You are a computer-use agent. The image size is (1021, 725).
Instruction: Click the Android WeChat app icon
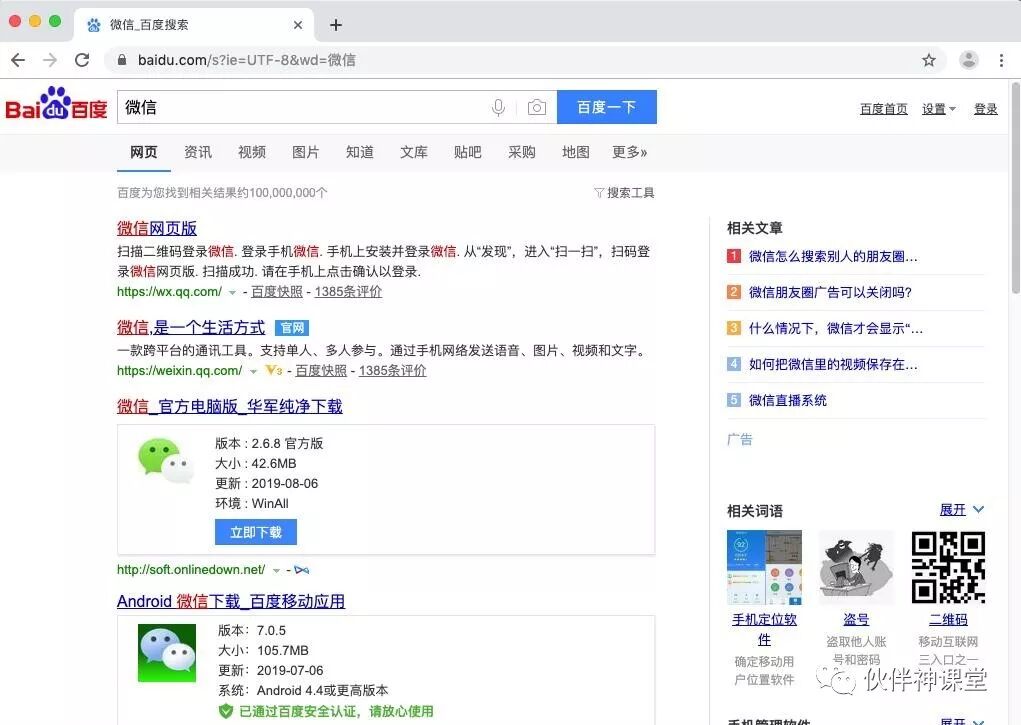167,653
